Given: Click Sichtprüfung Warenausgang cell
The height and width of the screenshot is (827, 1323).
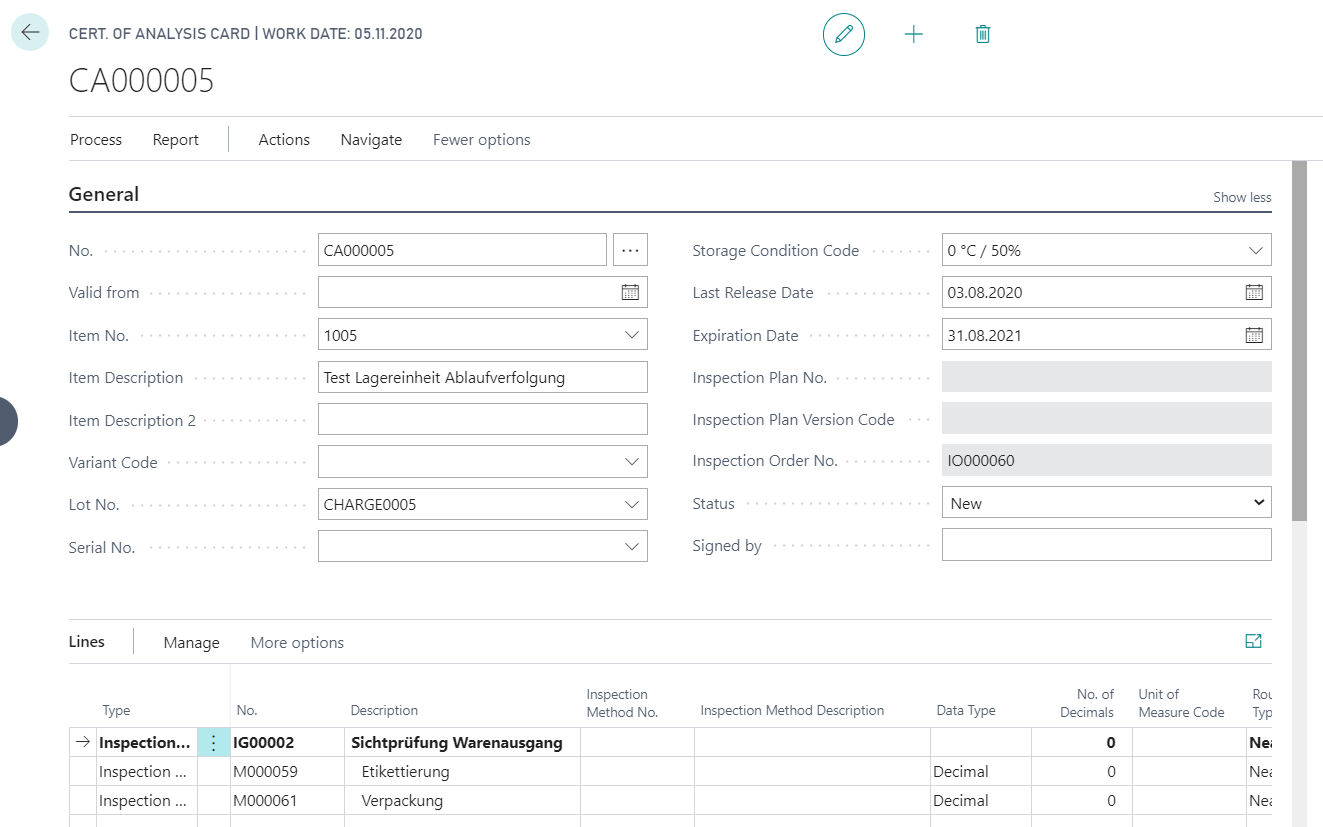Looking at the screenshot, I should coord(463,743).
